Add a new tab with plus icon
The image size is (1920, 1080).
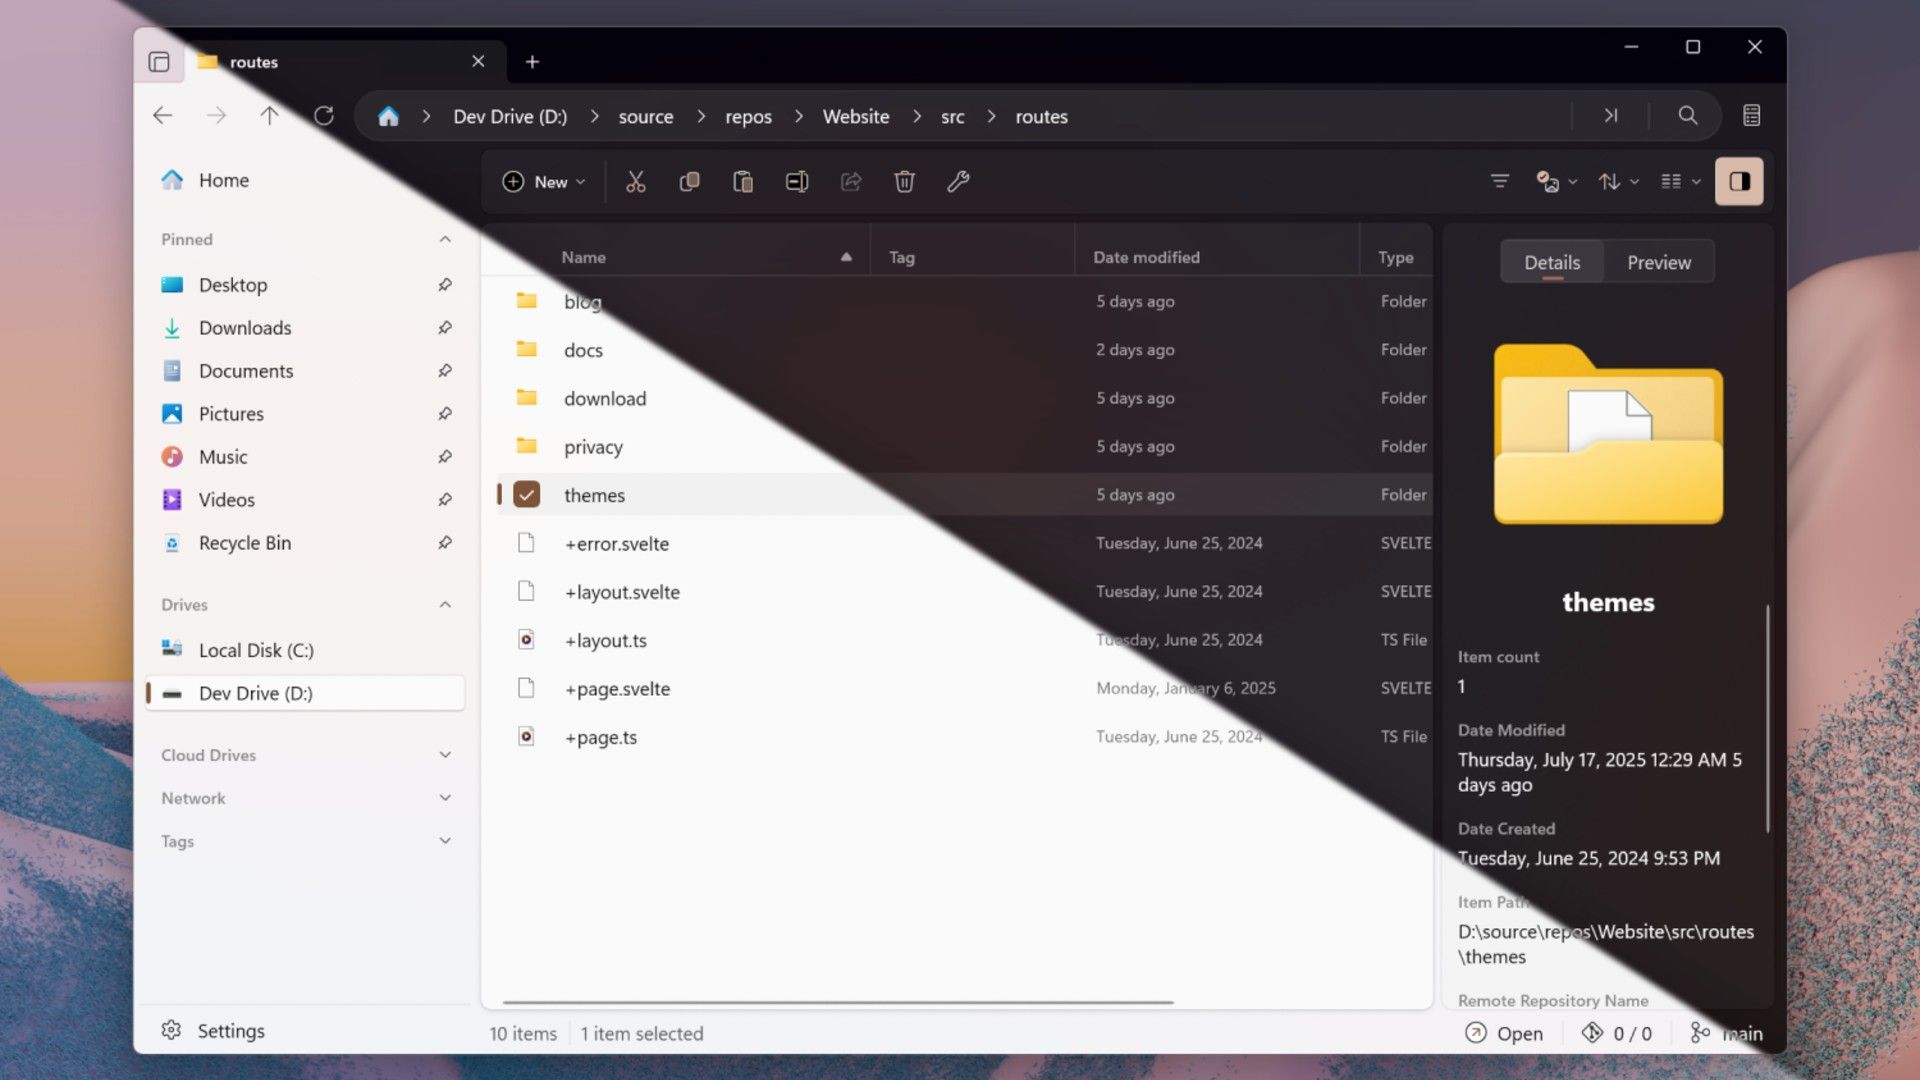(533, 62)
